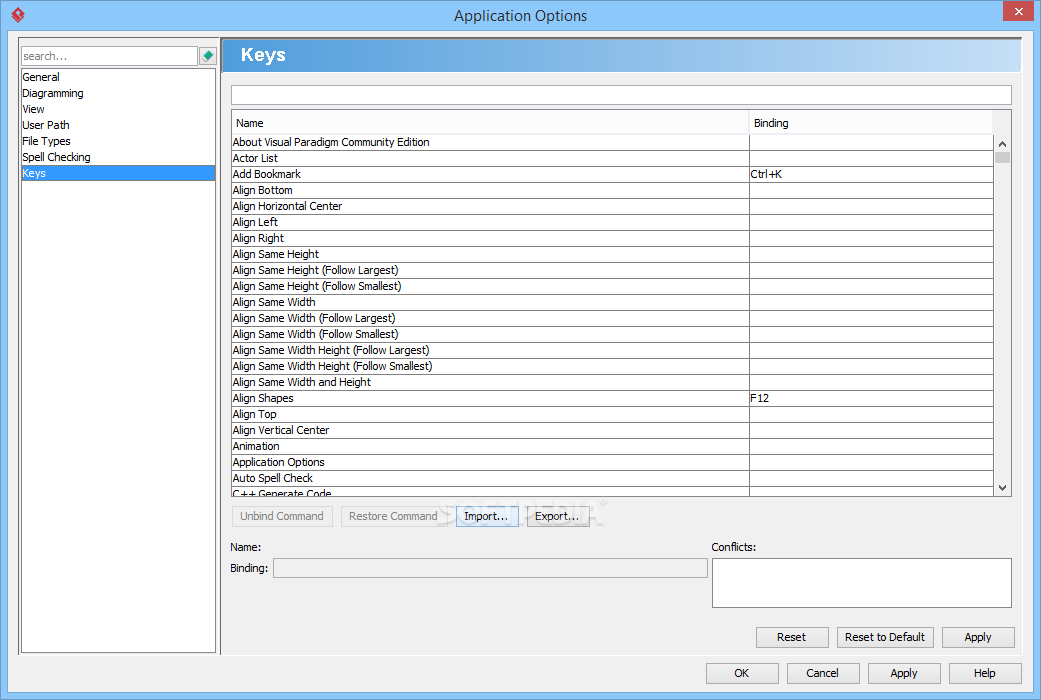Select the 'Align Right' row
Screen dimensions: 1041x700
[612, 238]
